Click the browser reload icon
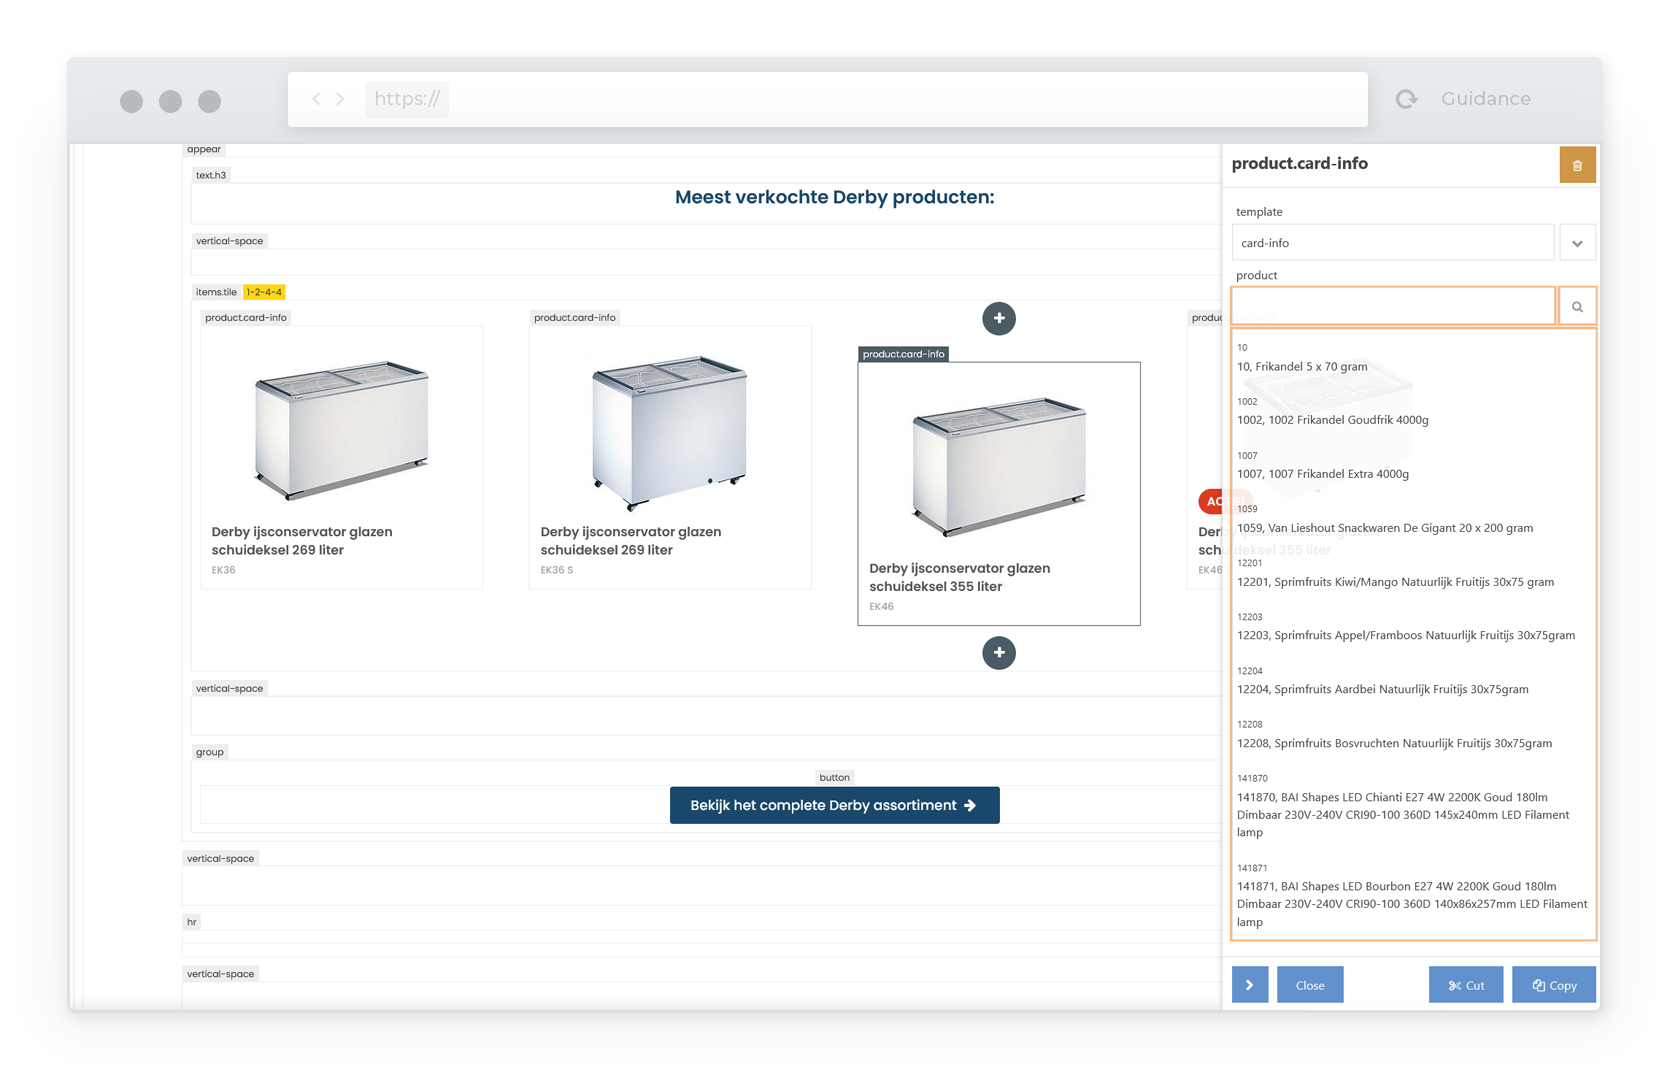This screenshot has width=1666, height=1082. [1406, 99]
